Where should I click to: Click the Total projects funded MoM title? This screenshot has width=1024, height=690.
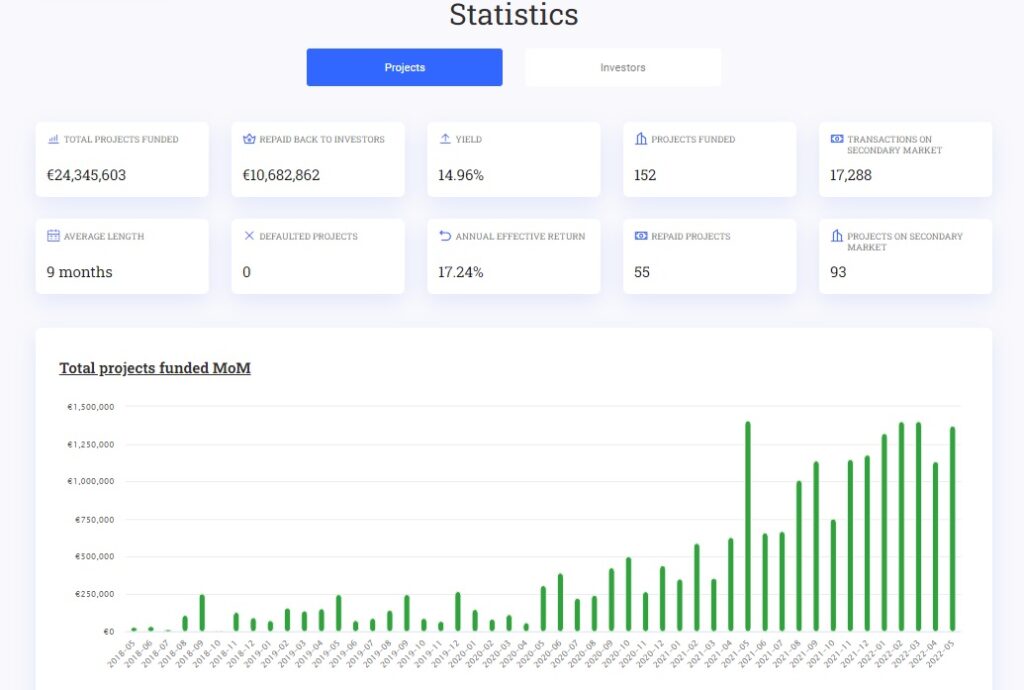click(x=155, y=368)
